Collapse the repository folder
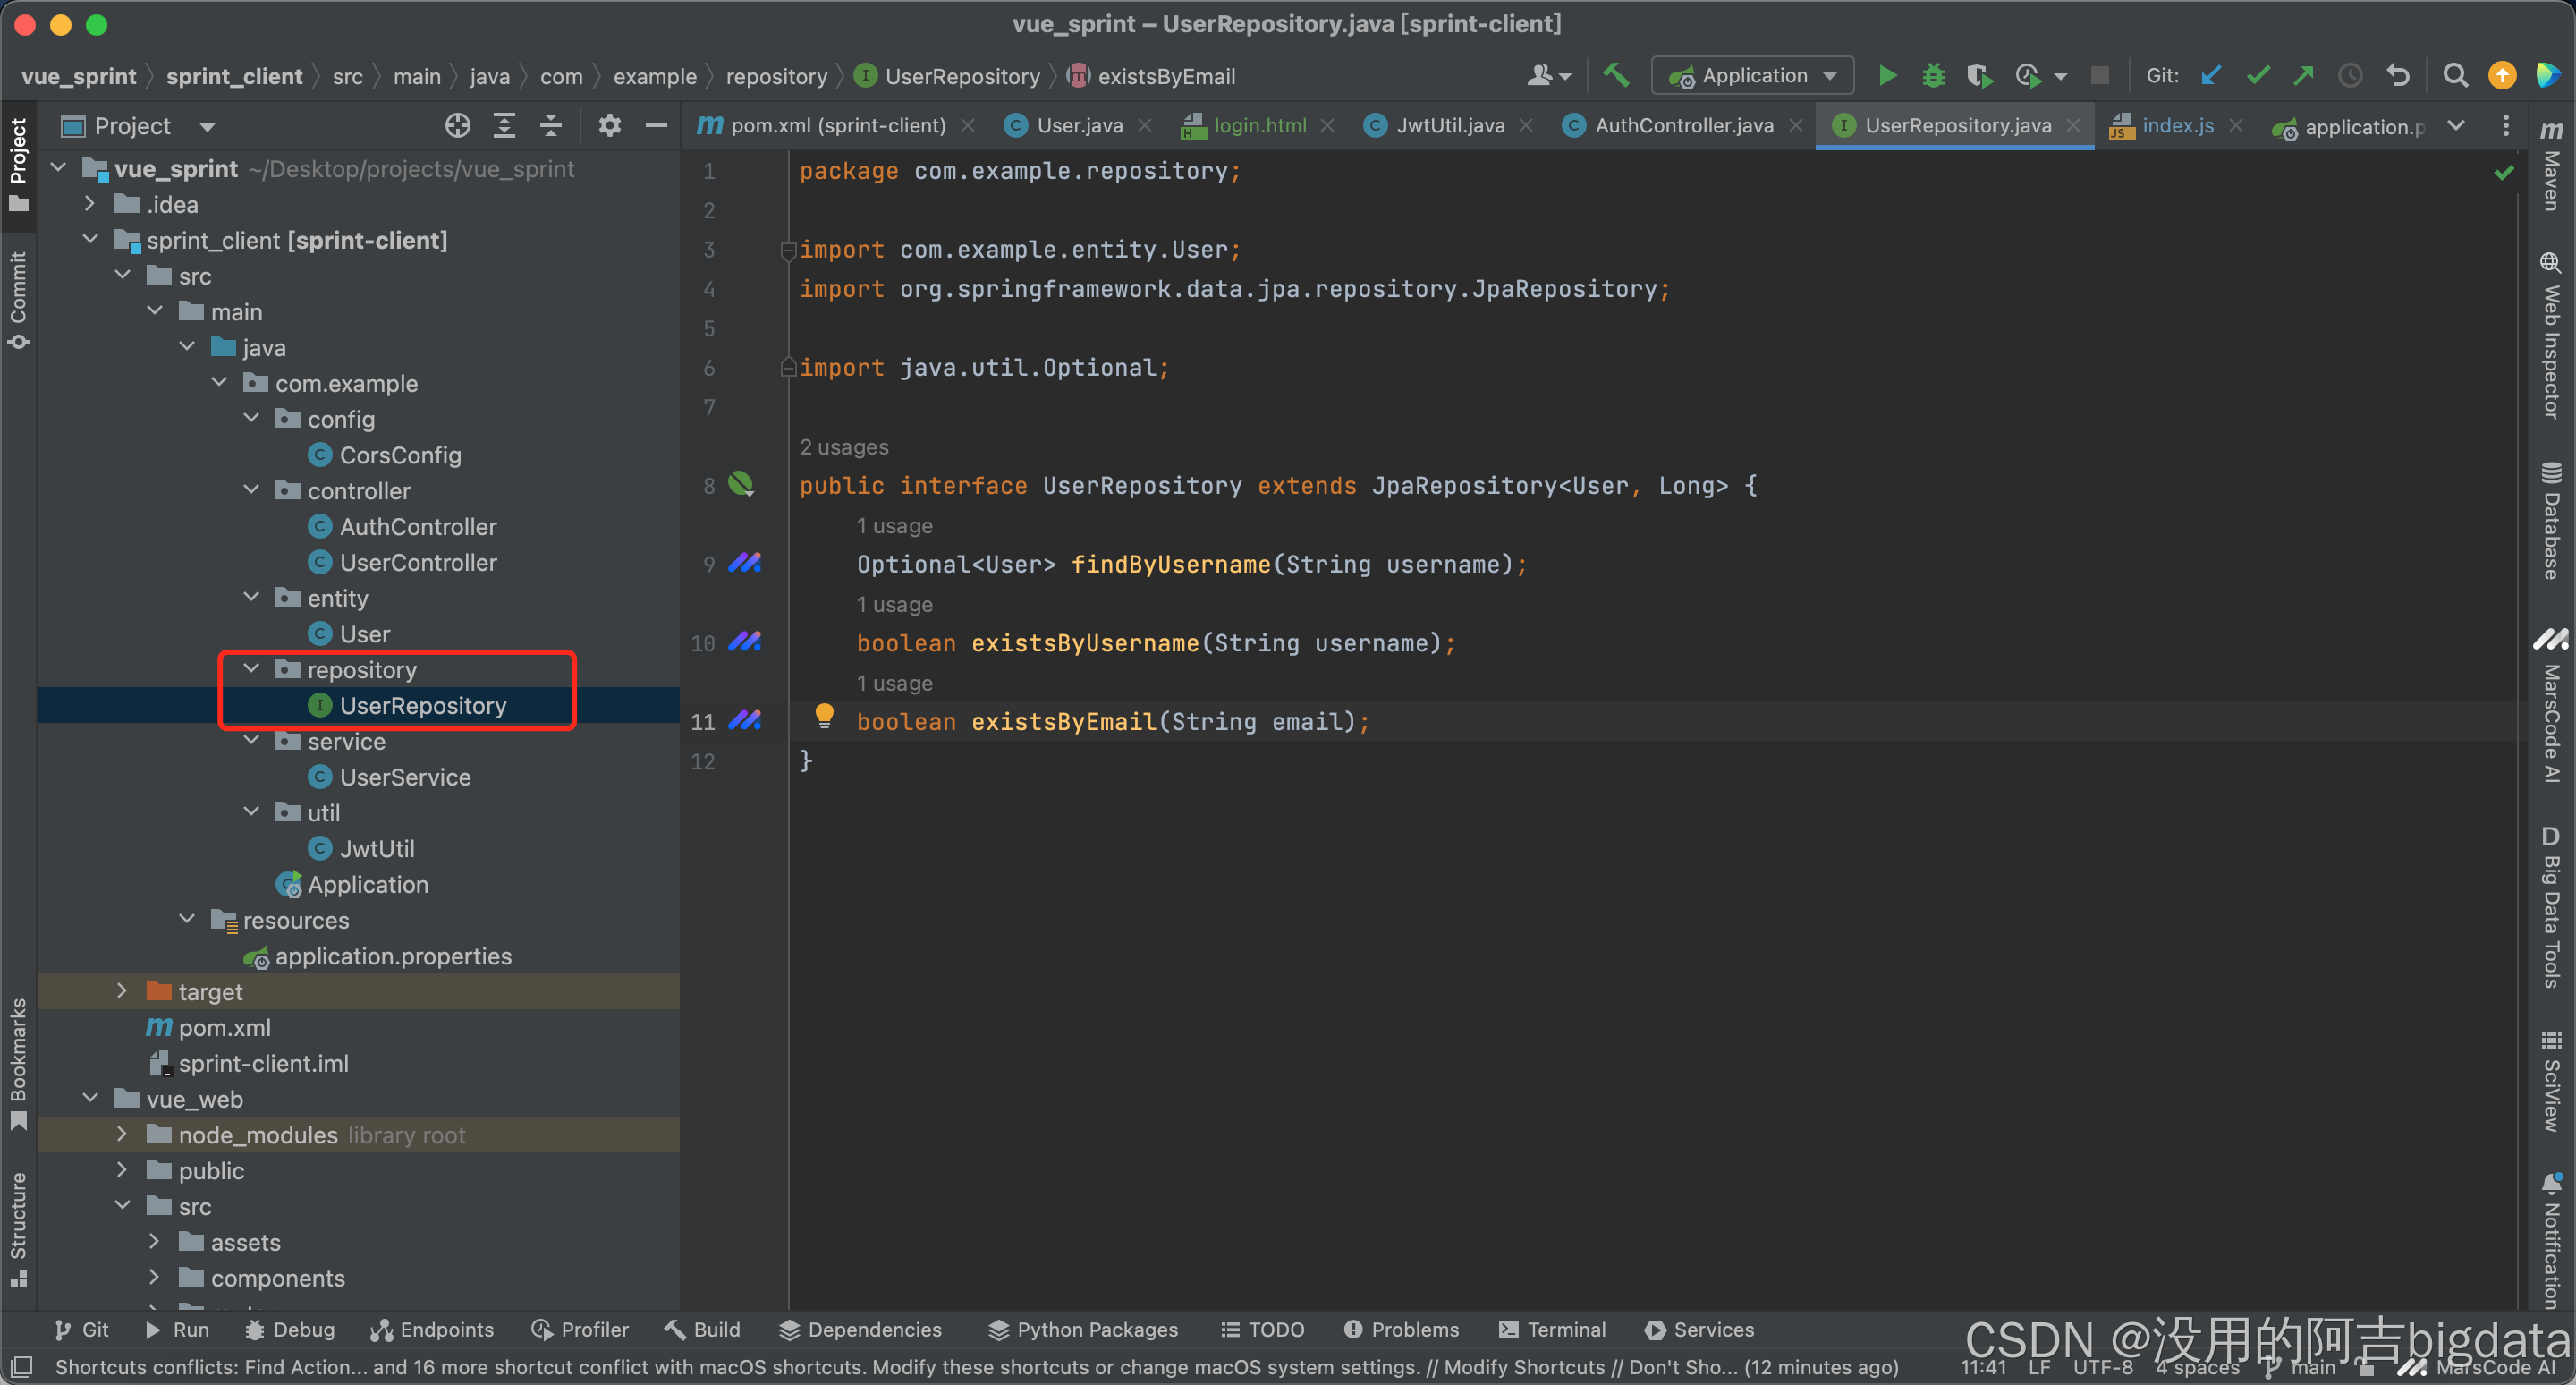The width and height of the screenshot is (2576, 1385). pos(252,669)
